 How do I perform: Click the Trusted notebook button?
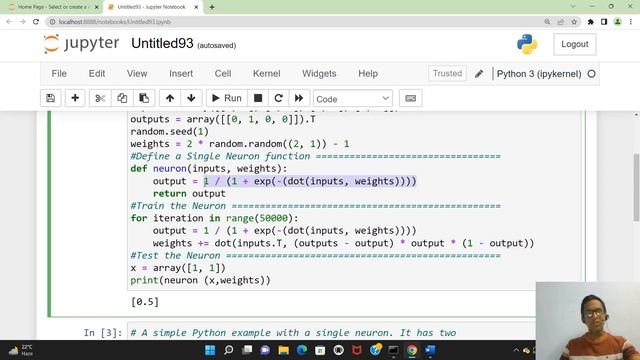point(447,73)
